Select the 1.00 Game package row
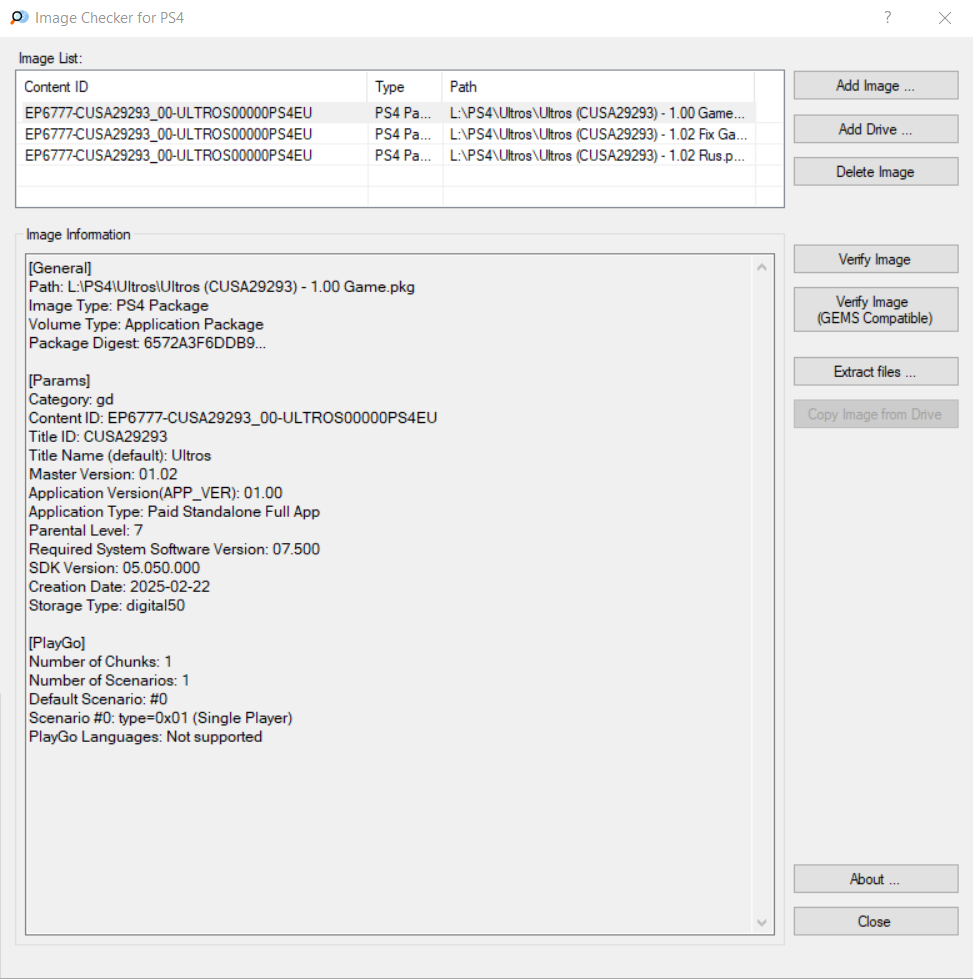 [388, 113]
